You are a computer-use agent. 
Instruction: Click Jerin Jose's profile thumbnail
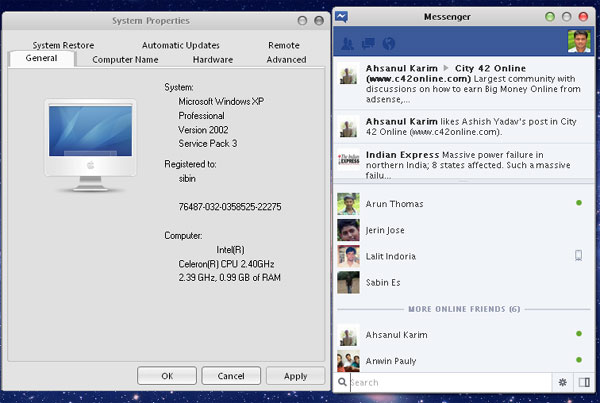[x=348, y=230]
